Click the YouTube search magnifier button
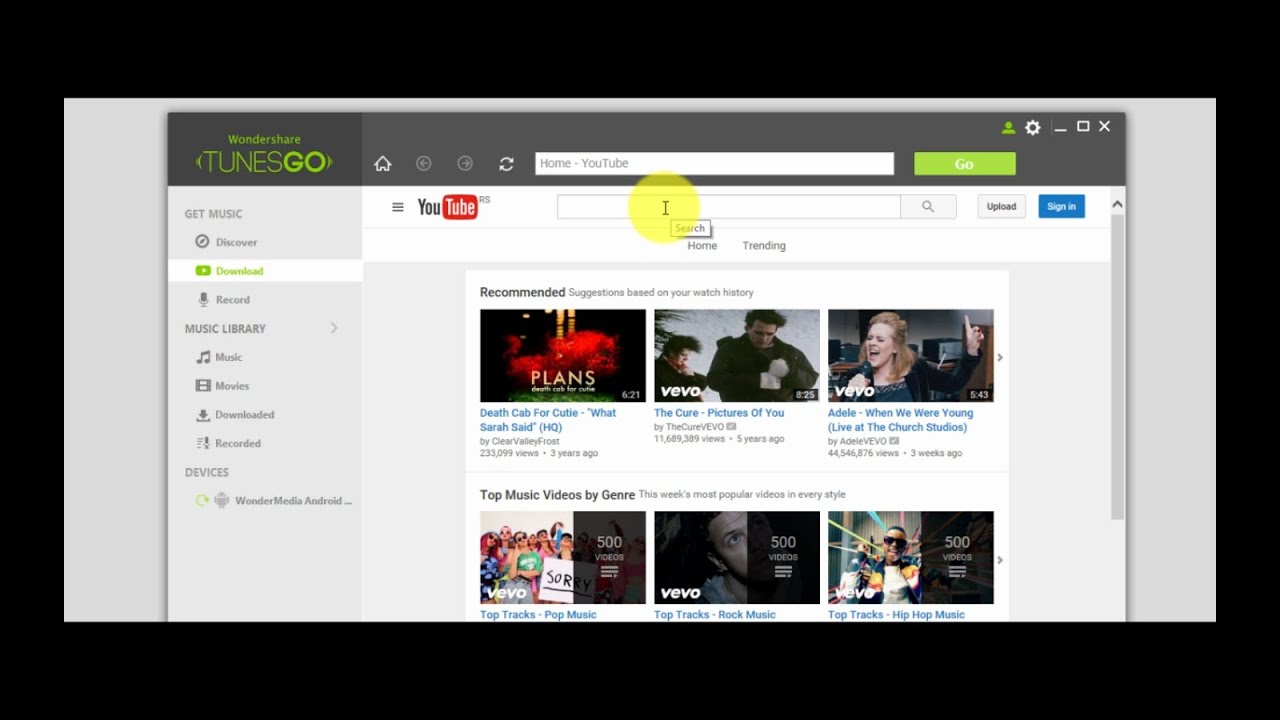 (x=928, y=206)
